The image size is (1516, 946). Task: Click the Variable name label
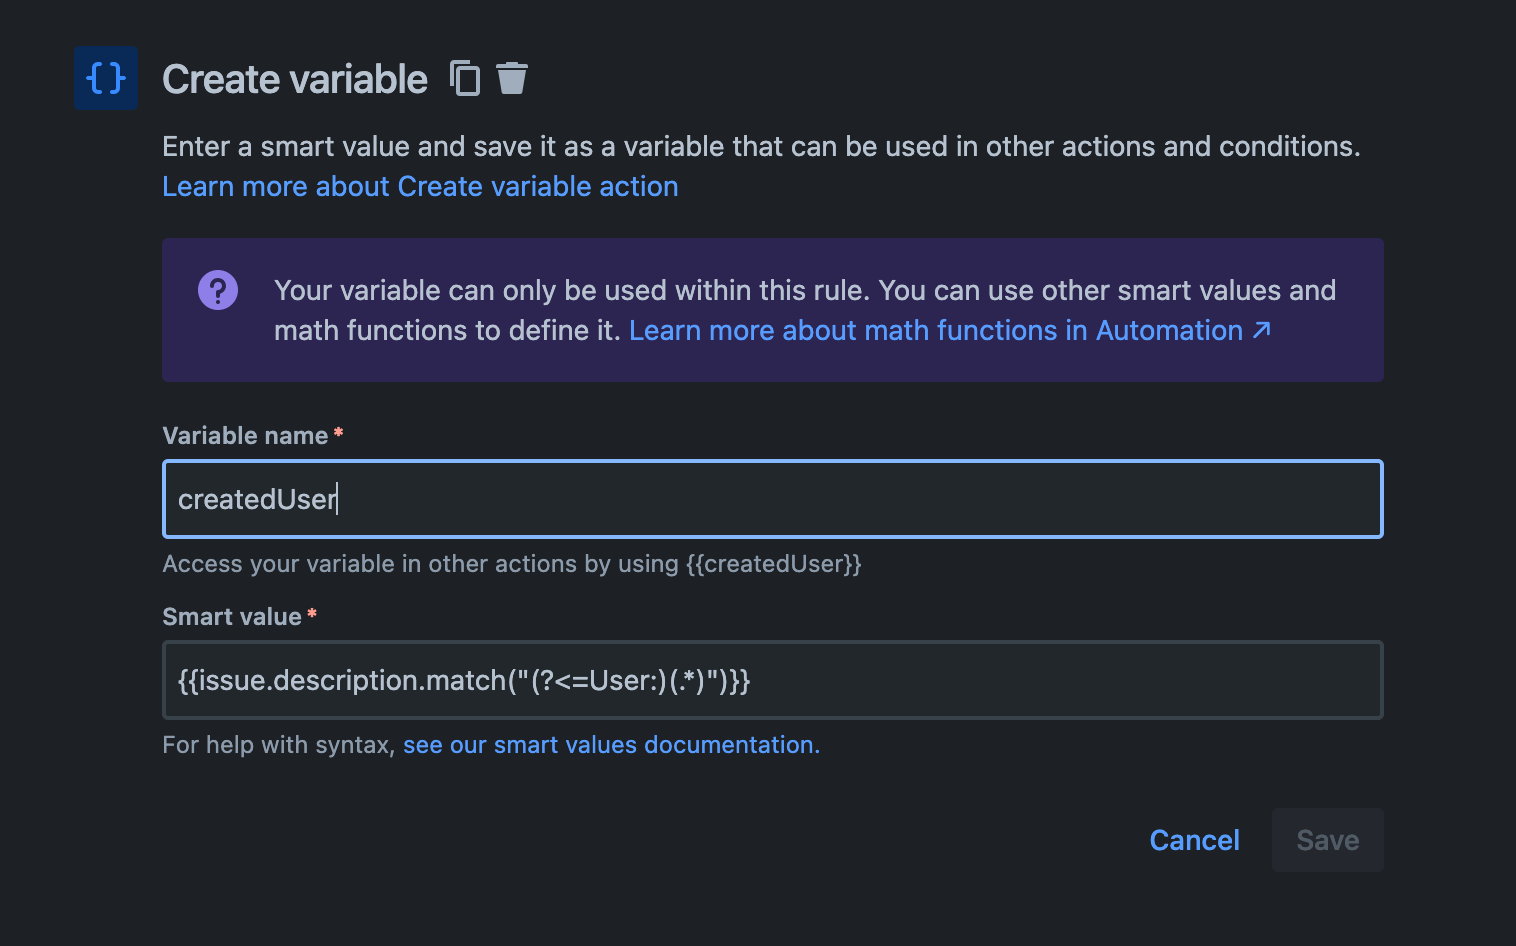point(245,436)
